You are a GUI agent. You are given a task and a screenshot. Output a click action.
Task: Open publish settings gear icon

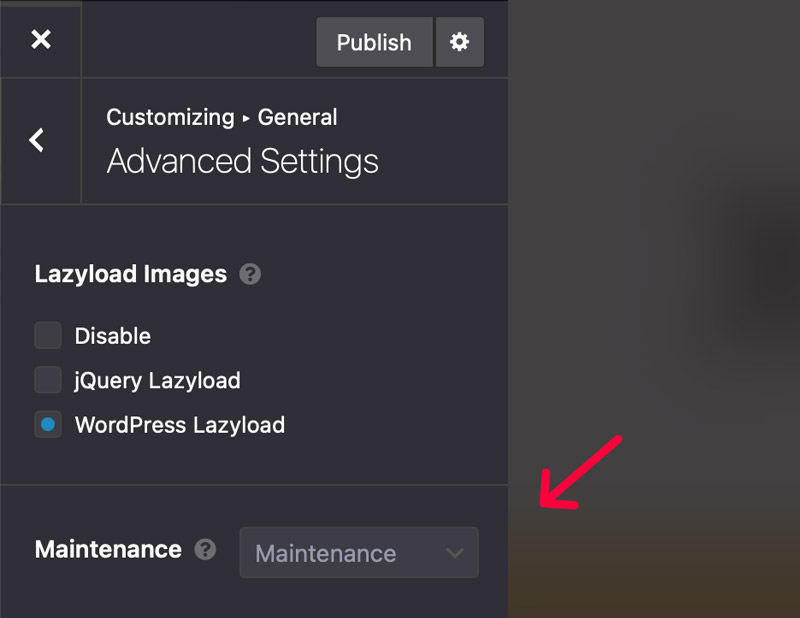coord(460,42)
